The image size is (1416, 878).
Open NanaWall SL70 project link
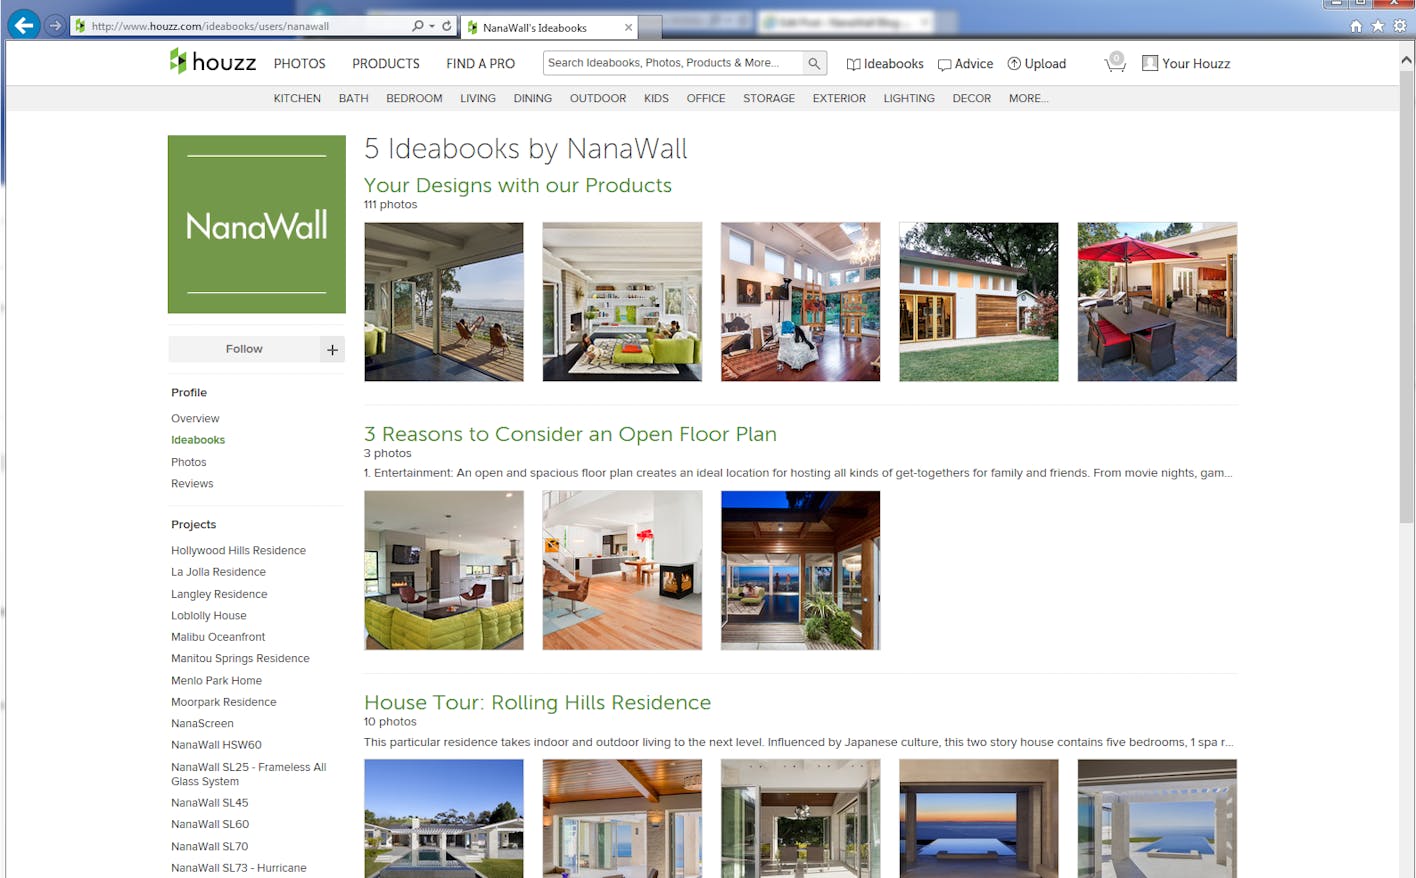coord(210,847)
